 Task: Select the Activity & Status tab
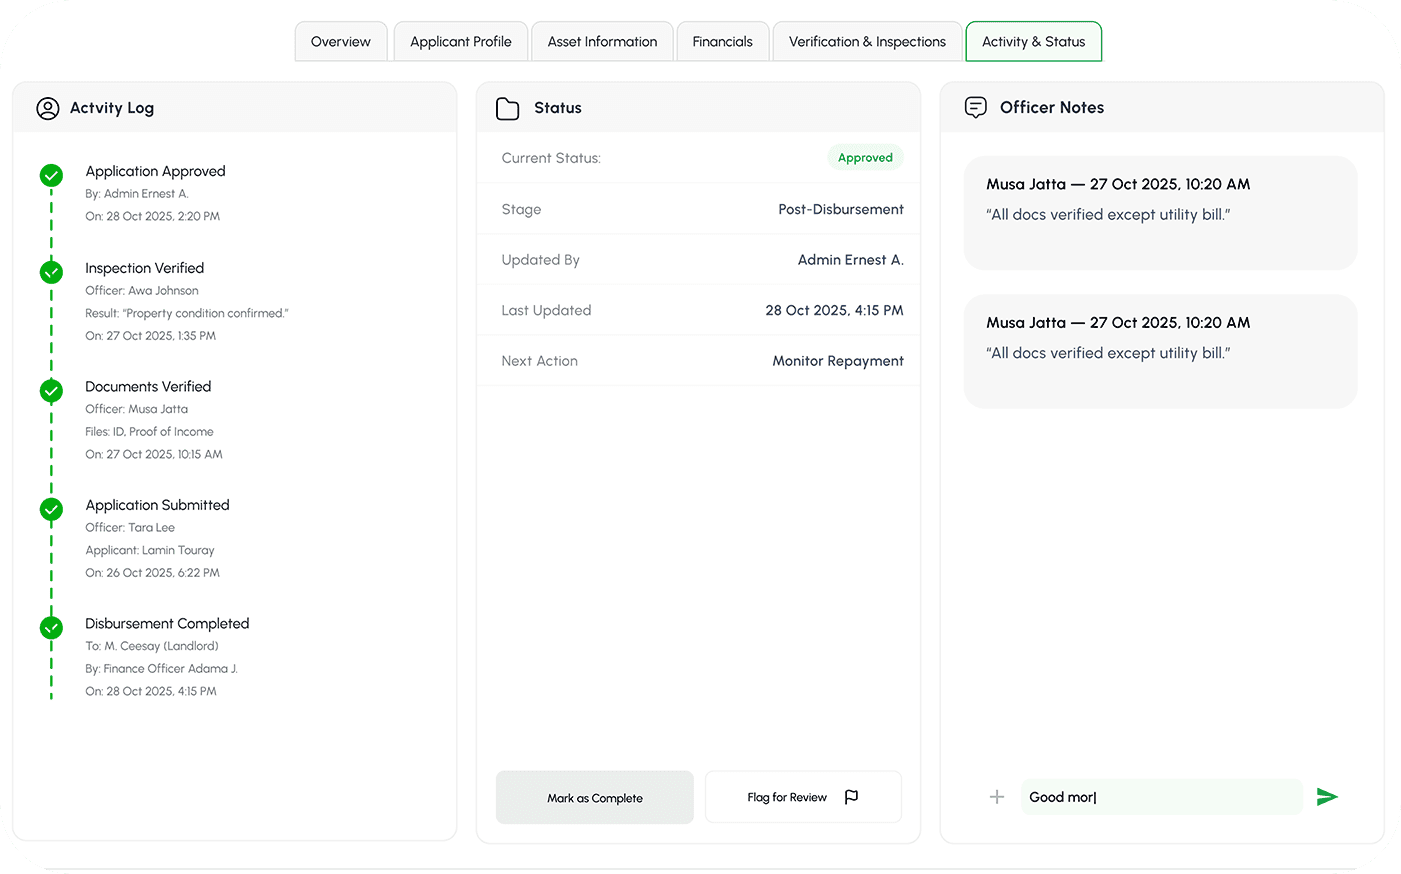click(1034, 42)
